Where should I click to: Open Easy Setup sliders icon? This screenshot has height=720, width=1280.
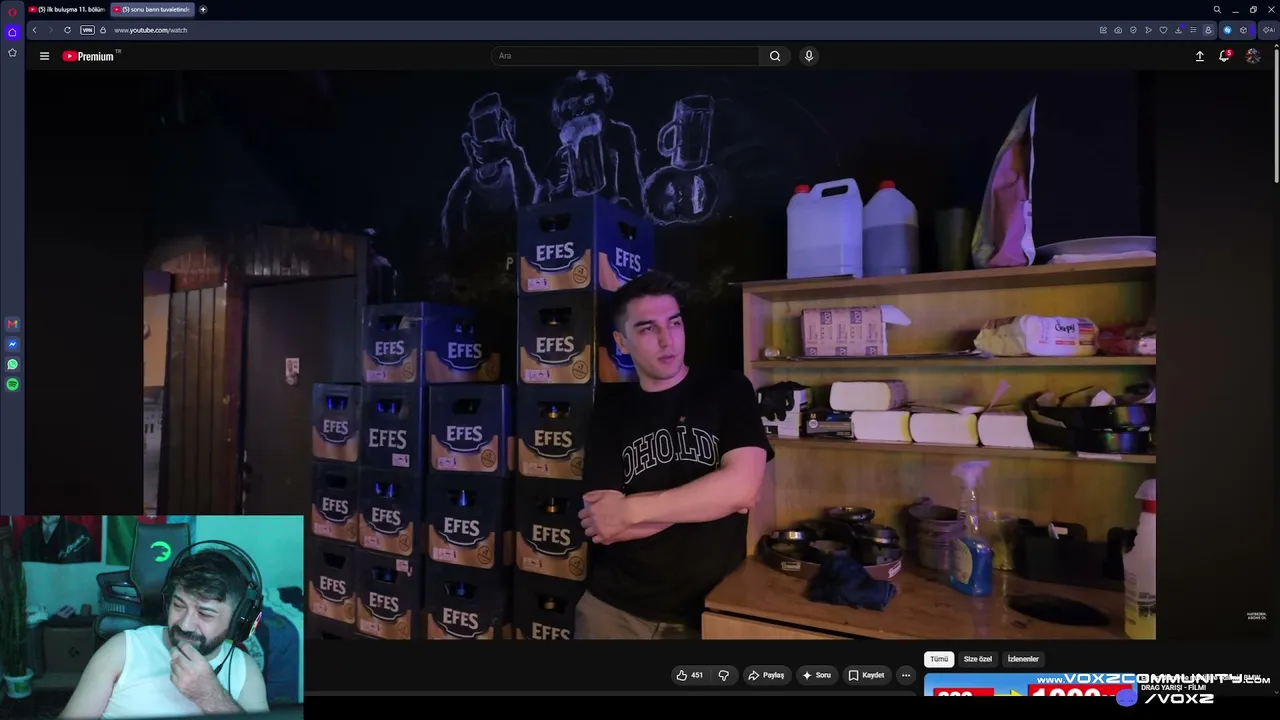tap(1193, 30)
